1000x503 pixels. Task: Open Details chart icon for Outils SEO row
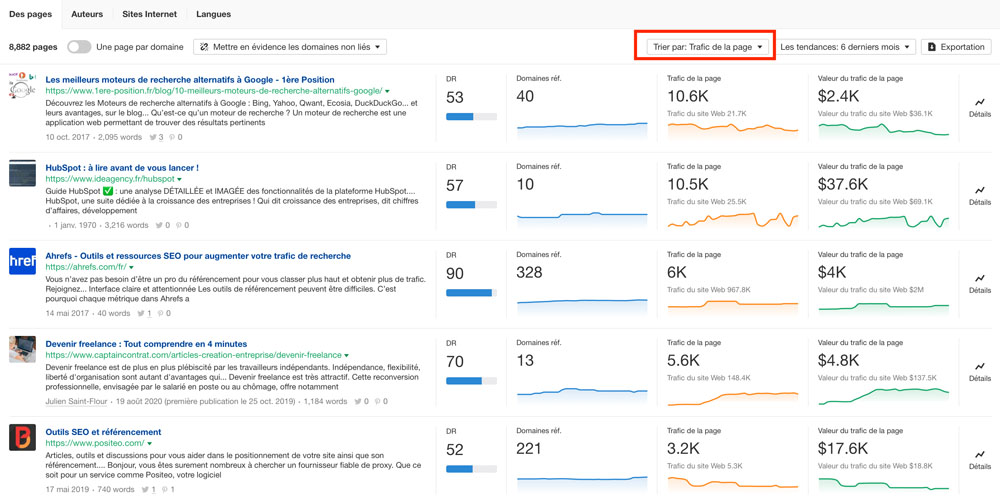tap(980, 454)
